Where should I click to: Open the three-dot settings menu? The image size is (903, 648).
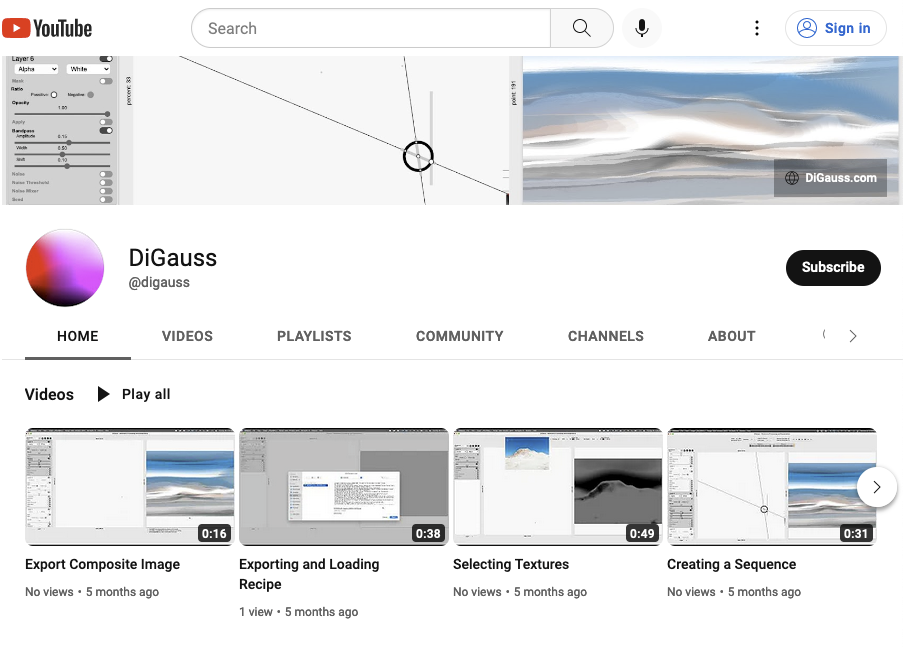point(757,28)
